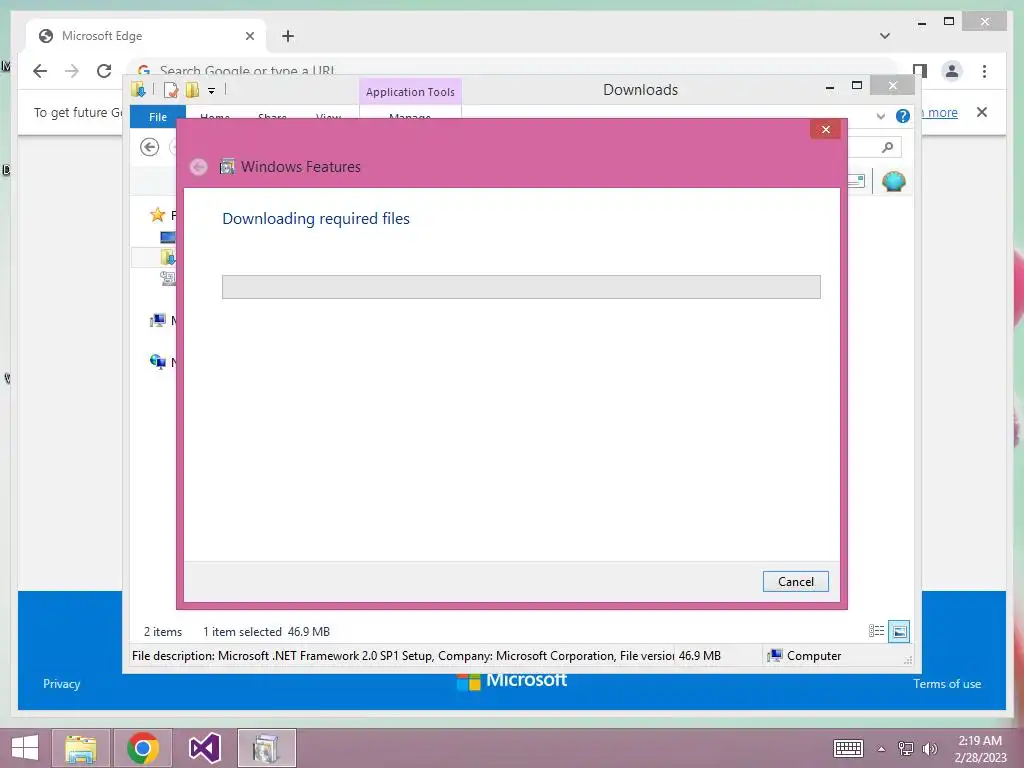Open the browser tab search dropdown
The width and height of the screenshot is (1024, 768).
coord(884,36)
